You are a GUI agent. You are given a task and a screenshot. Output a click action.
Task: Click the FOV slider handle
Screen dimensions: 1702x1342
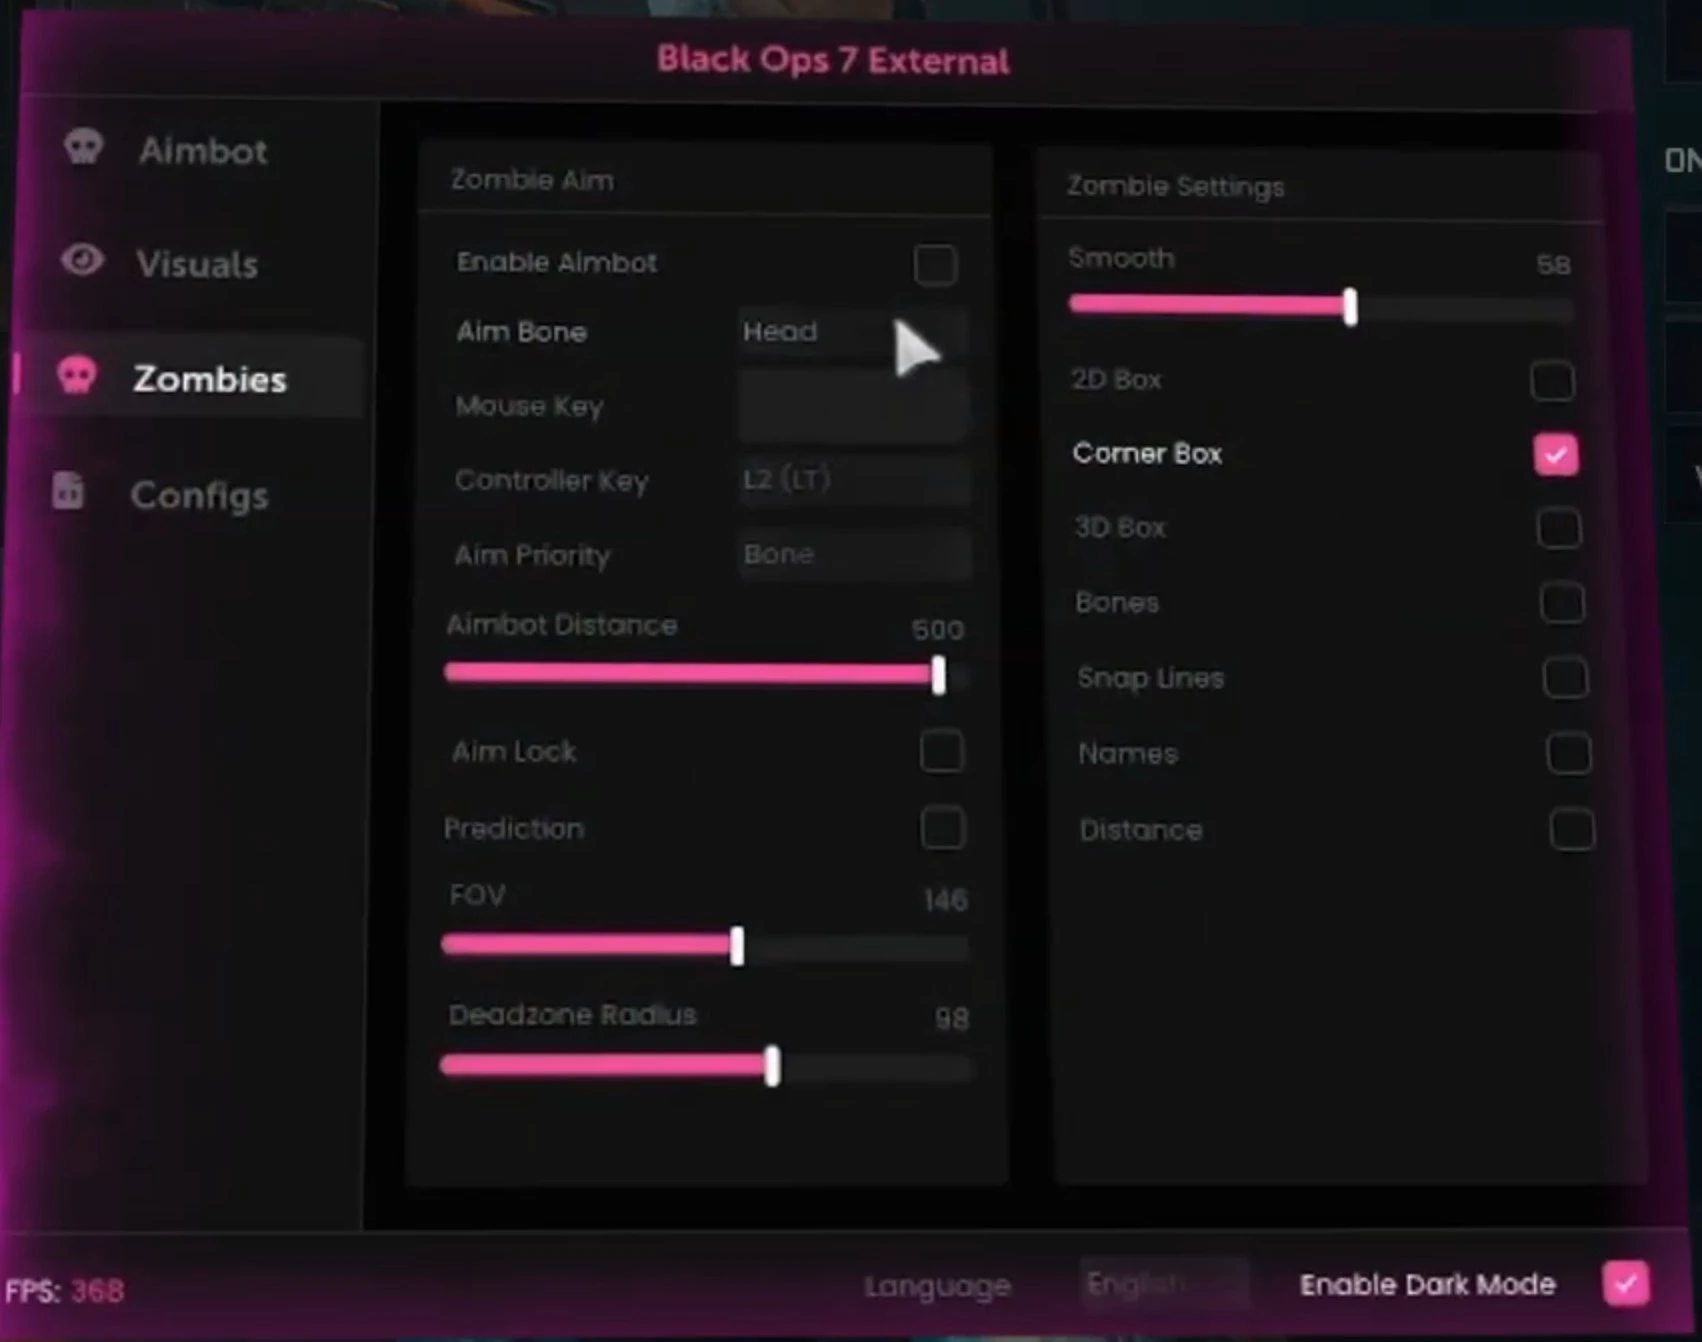coord(737,946)
